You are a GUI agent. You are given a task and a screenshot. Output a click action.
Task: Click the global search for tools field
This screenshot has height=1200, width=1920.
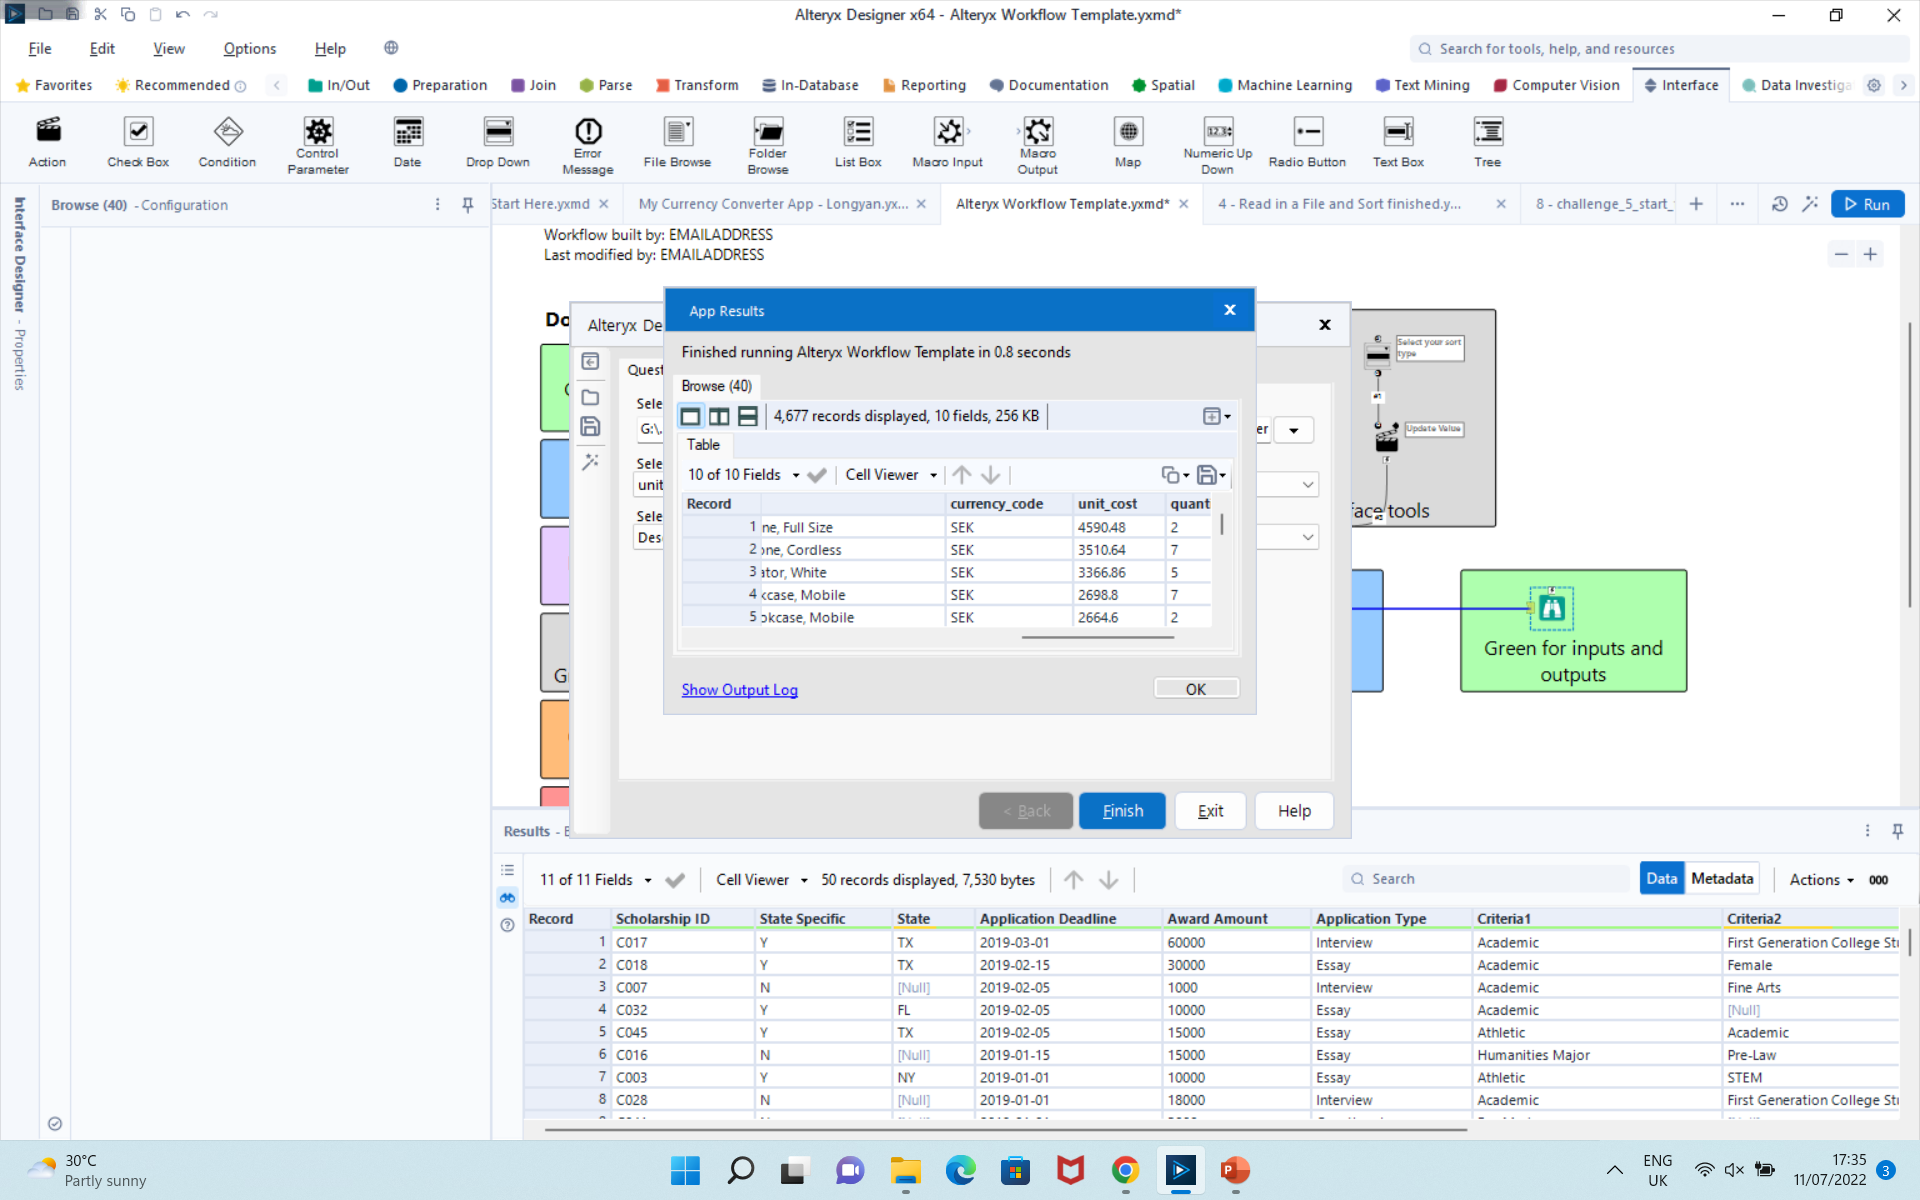pyautogui.click(x=1659, y=49)
